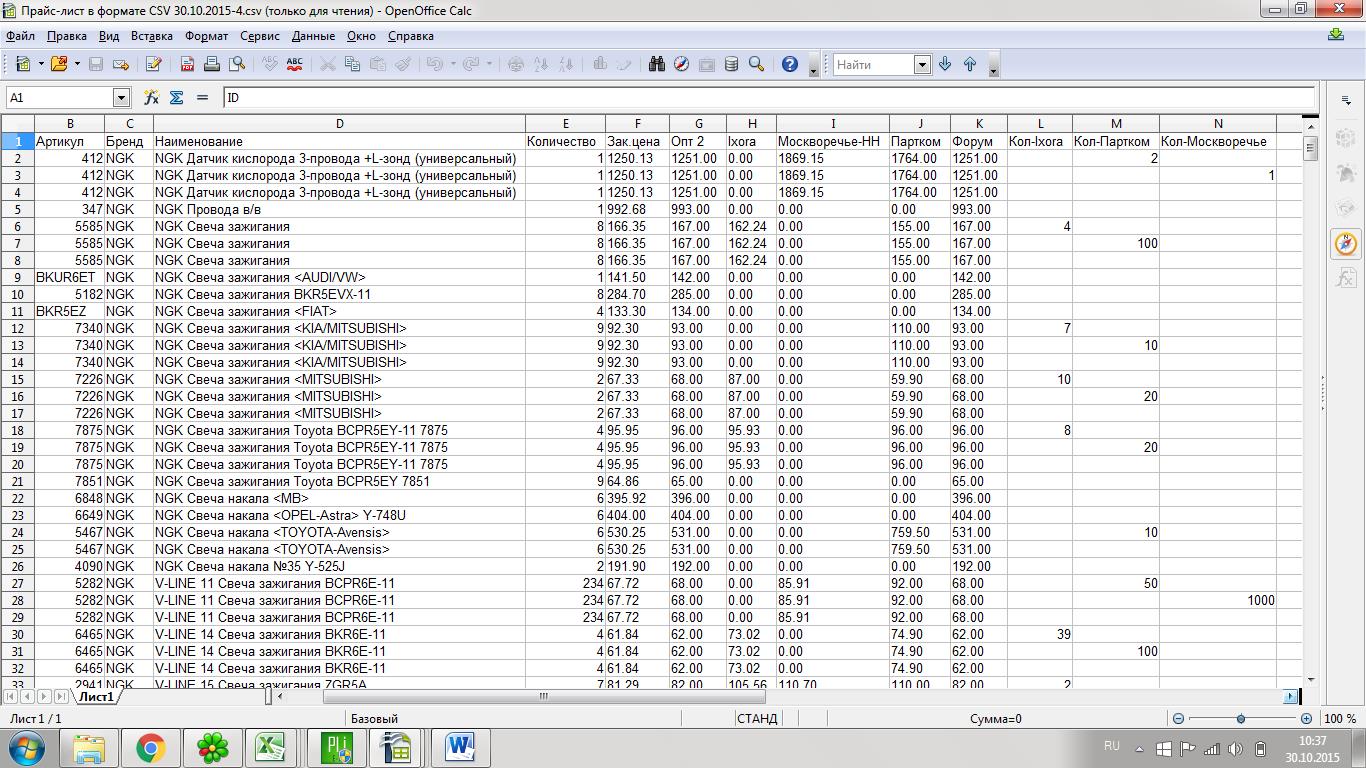
Task: Open the Вставка menu
Action: [x=152, y=35]
